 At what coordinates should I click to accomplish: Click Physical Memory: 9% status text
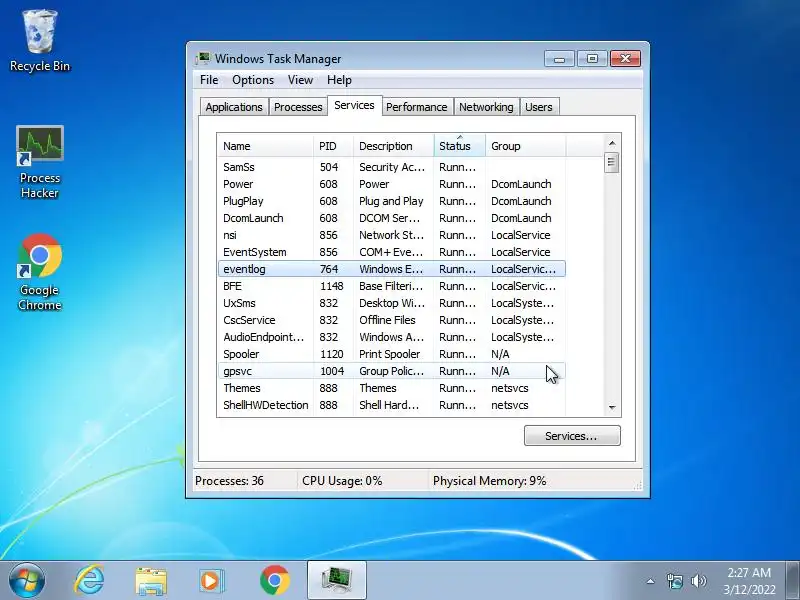point(490,481)
